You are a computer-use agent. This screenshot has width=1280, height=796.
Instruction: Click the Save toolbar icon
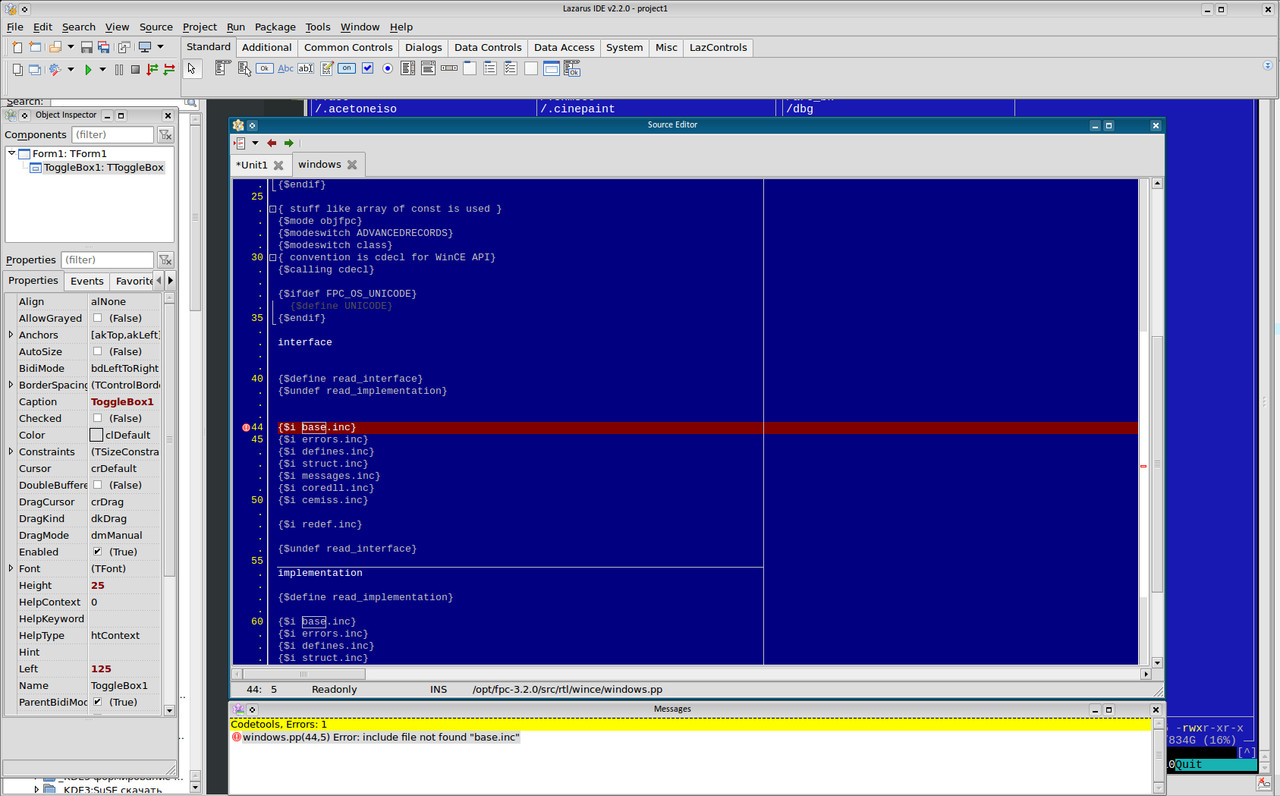point(87,47)
